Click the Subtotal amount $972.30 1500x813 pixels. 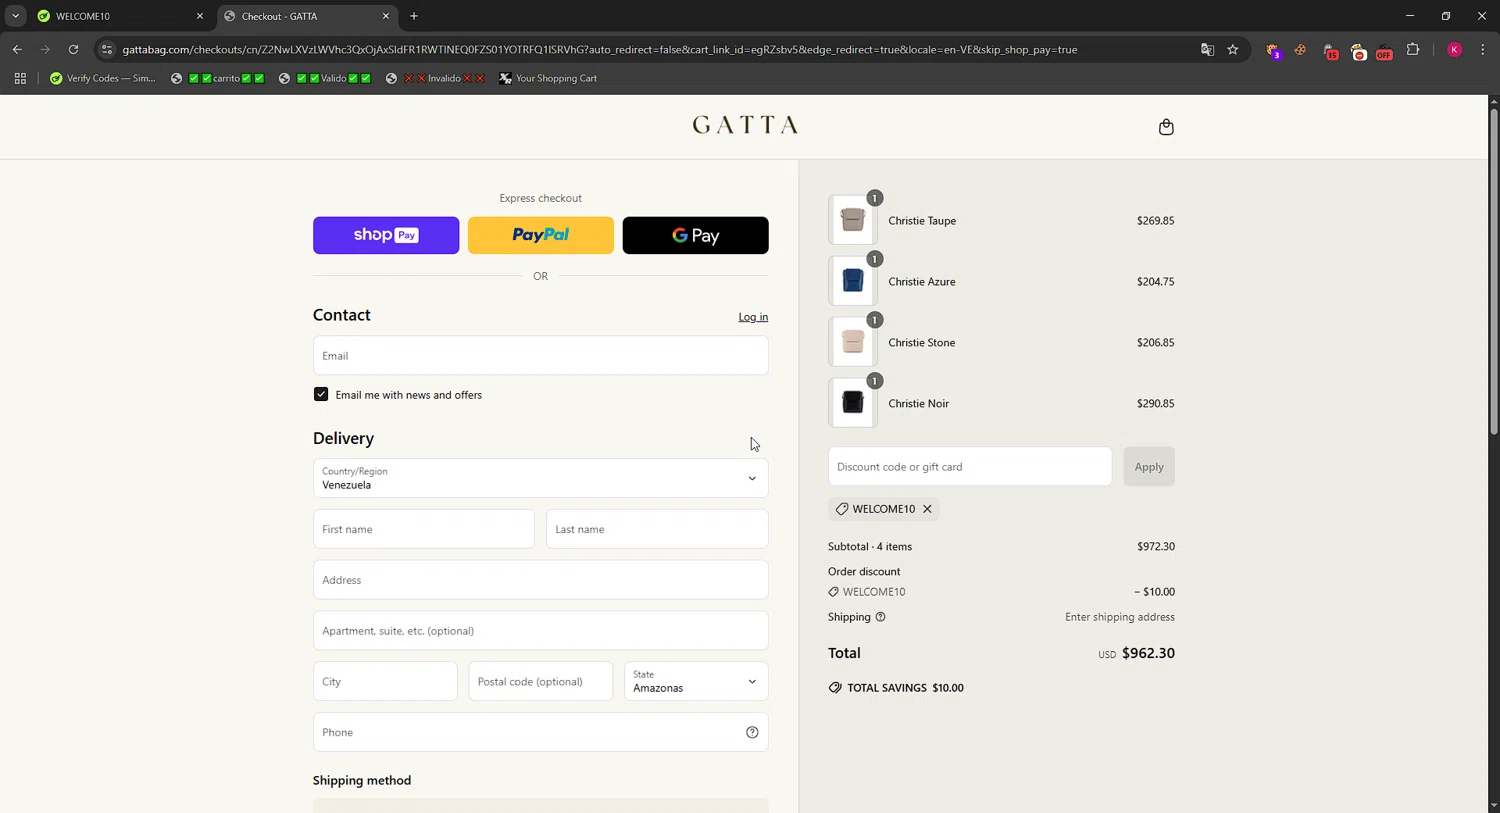[x=1156, y=547]
